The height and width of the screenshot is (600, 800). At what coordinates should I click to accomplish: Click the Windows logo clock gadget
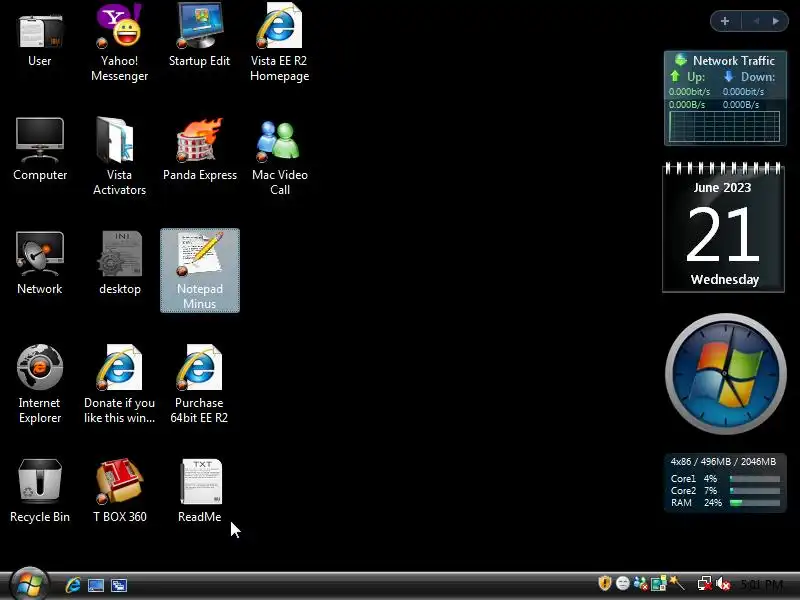pyautogui.click(x=726, y=373)
